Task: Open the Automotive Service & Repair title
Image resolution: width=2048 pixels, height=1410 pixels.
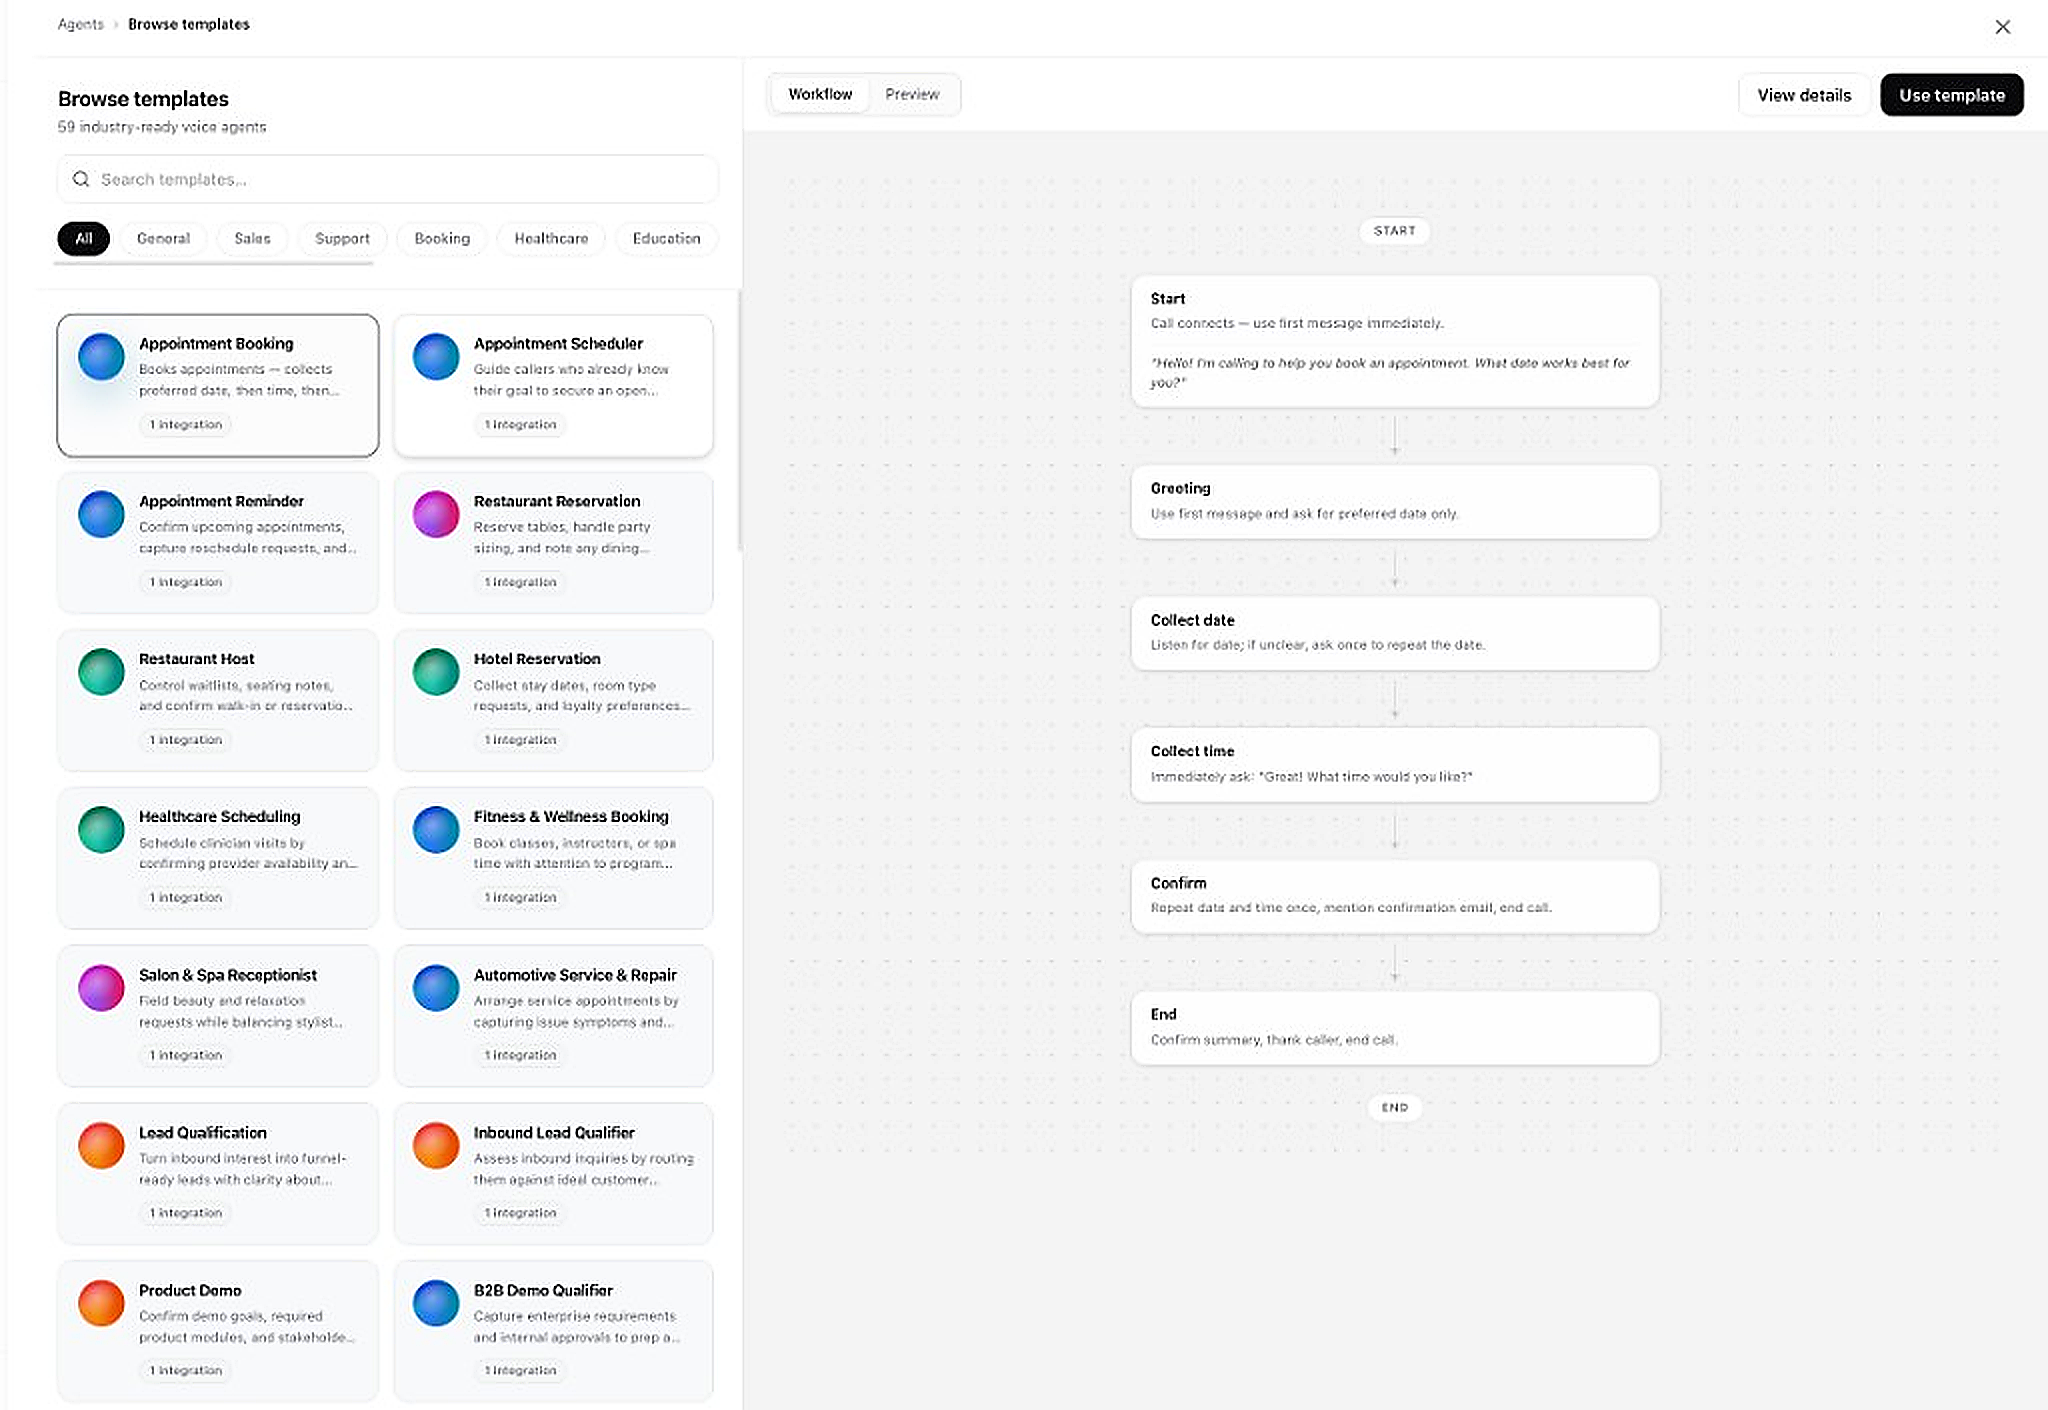Action: point(575,975)
